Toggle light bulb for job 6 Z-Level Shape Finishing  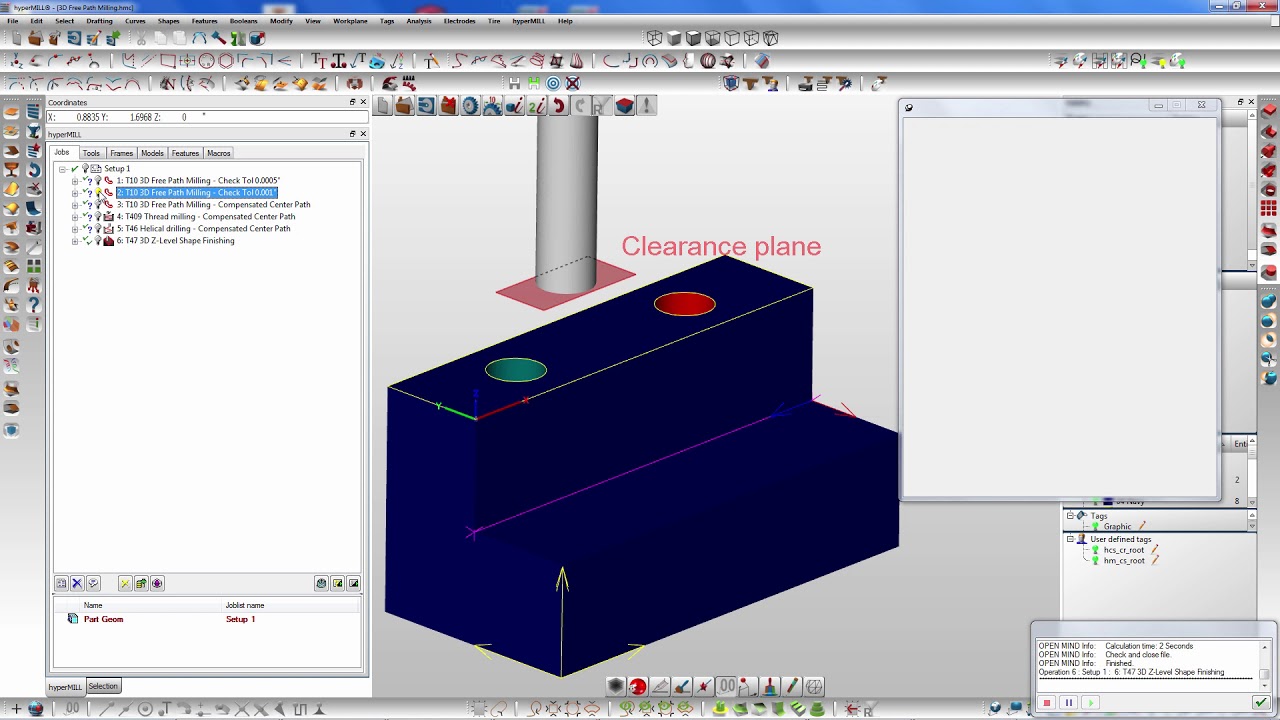(x=98, y=240)
